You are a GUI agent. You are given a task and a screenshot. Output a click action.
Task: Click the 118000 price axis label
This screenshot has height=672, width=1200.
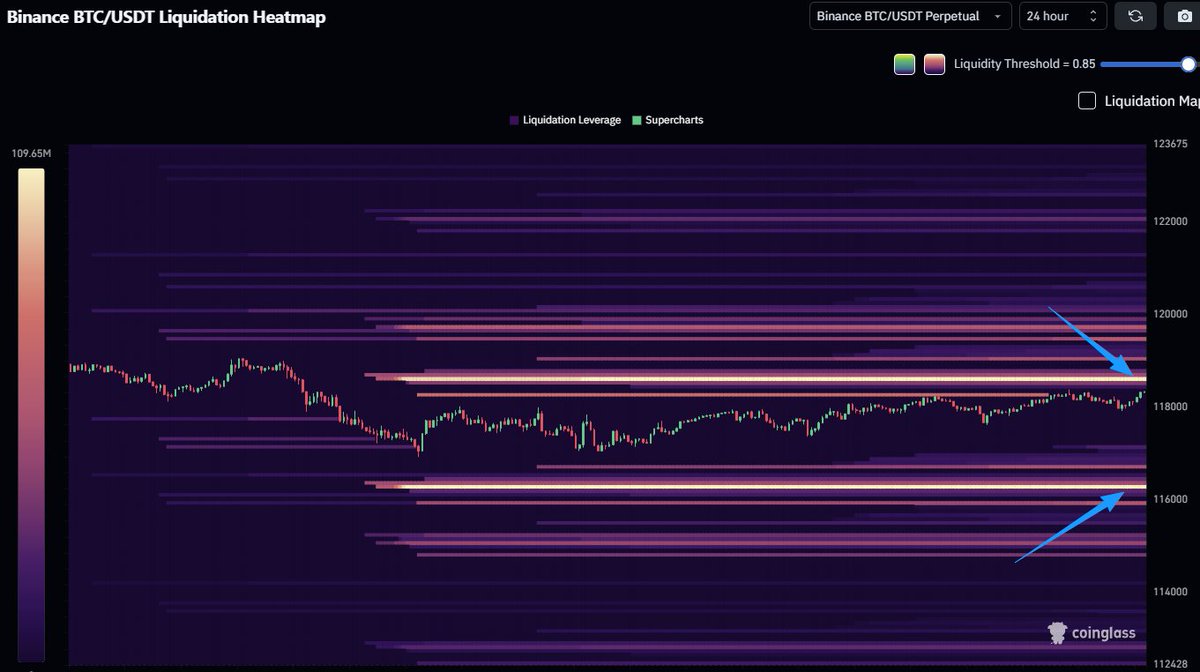[x=1169, y=406]
